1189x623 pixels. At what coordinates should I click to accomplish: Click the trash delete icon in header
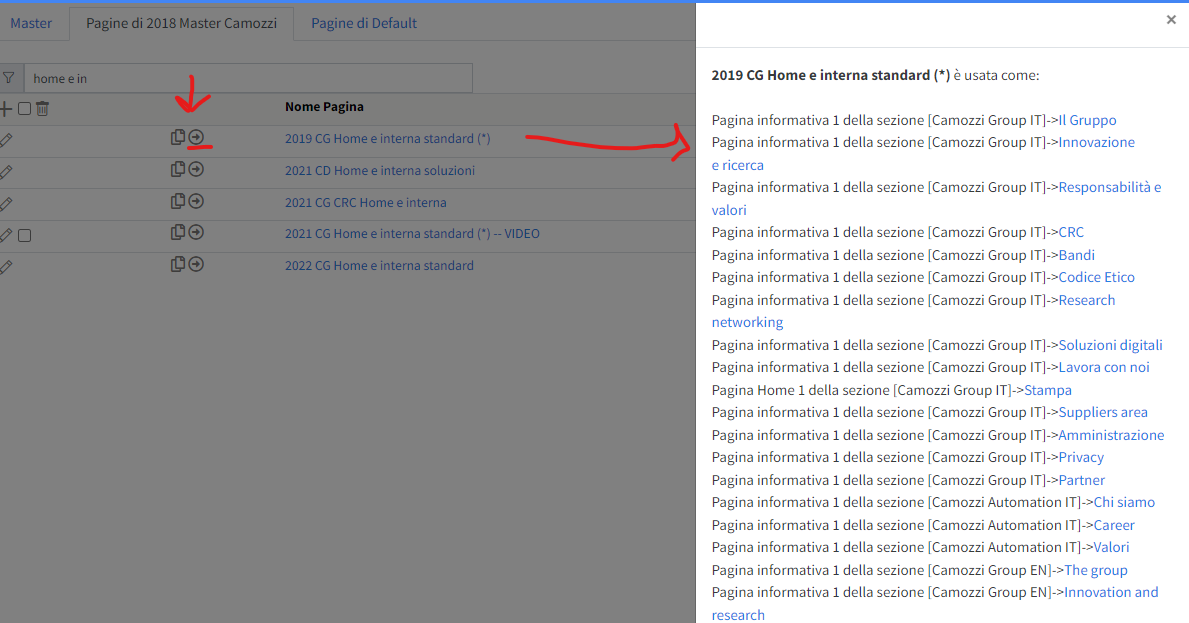click(x=42, y=108)
